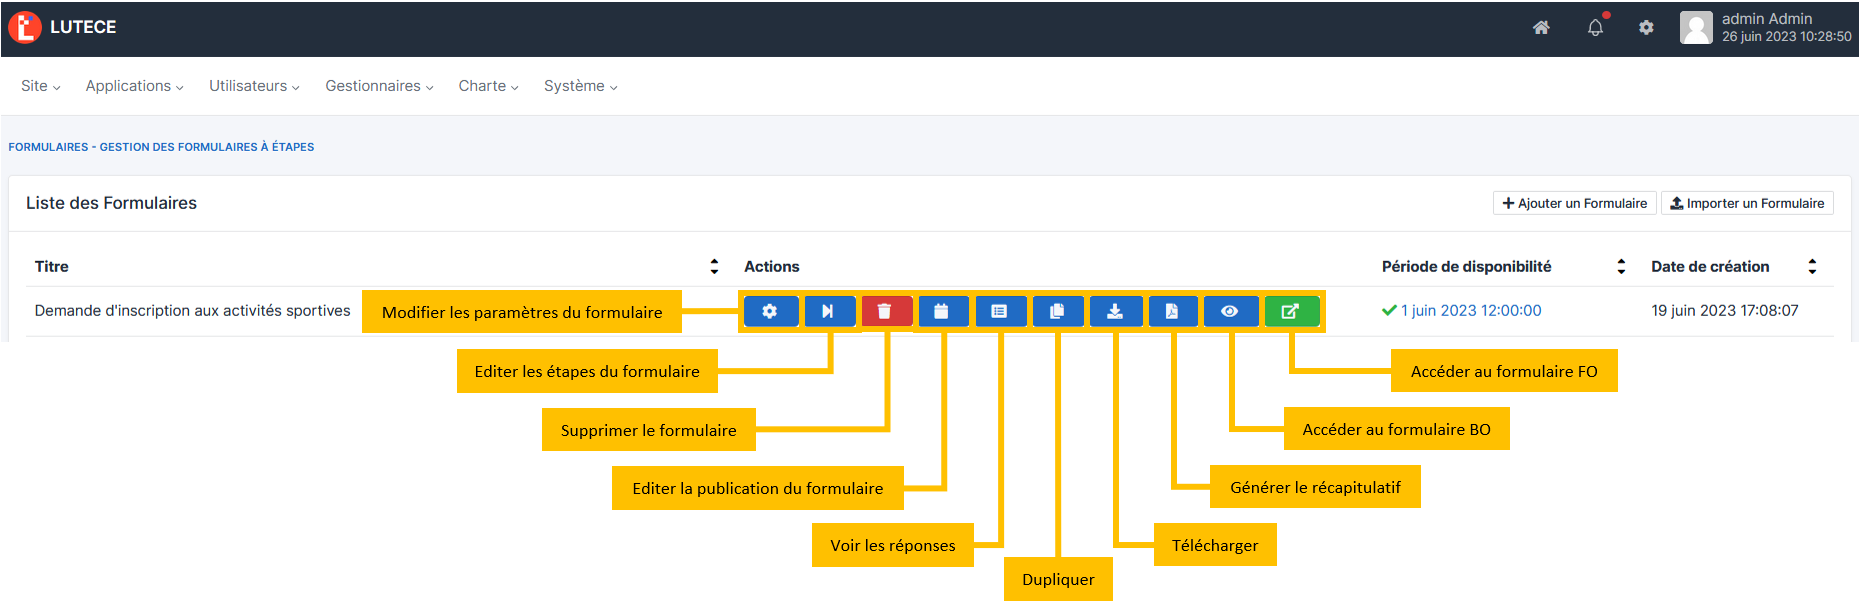The image size is (1860, 610).
Task: Expand the Utilisateurs dropdown menu
Action: point(254,86)
